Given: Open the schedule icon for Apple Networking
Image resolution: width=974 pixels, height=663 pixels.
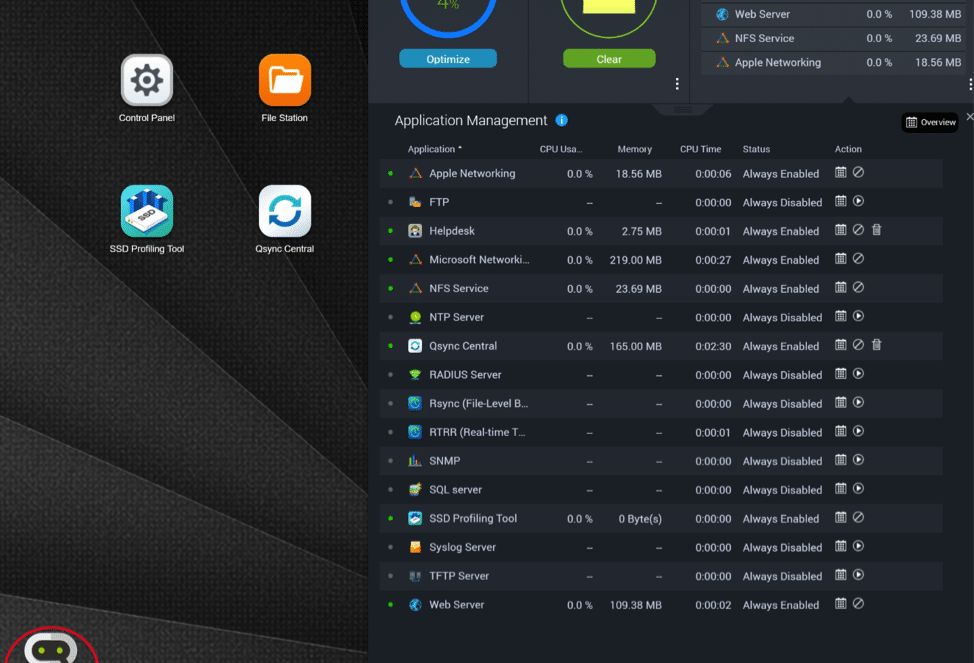Looking at the screenshot, I should coord(840,173).
